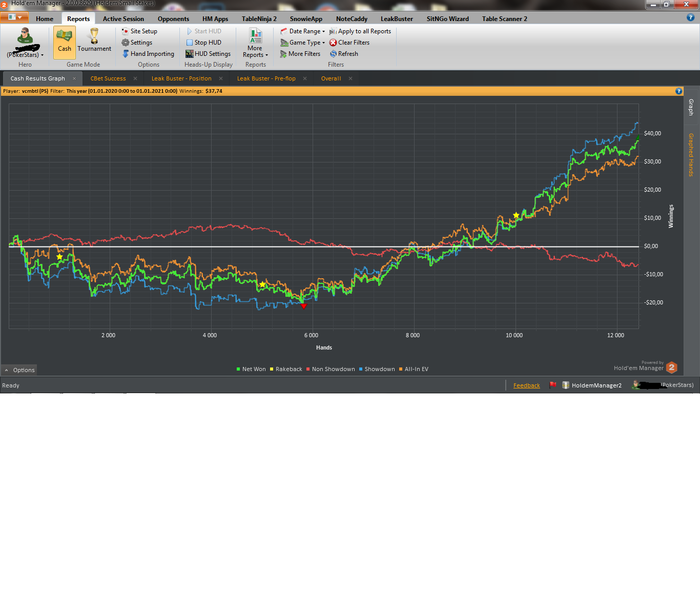The width and height of the screenshot is (700, 615).
Task: Expand the graph Options panel
Action: (19, 370)
